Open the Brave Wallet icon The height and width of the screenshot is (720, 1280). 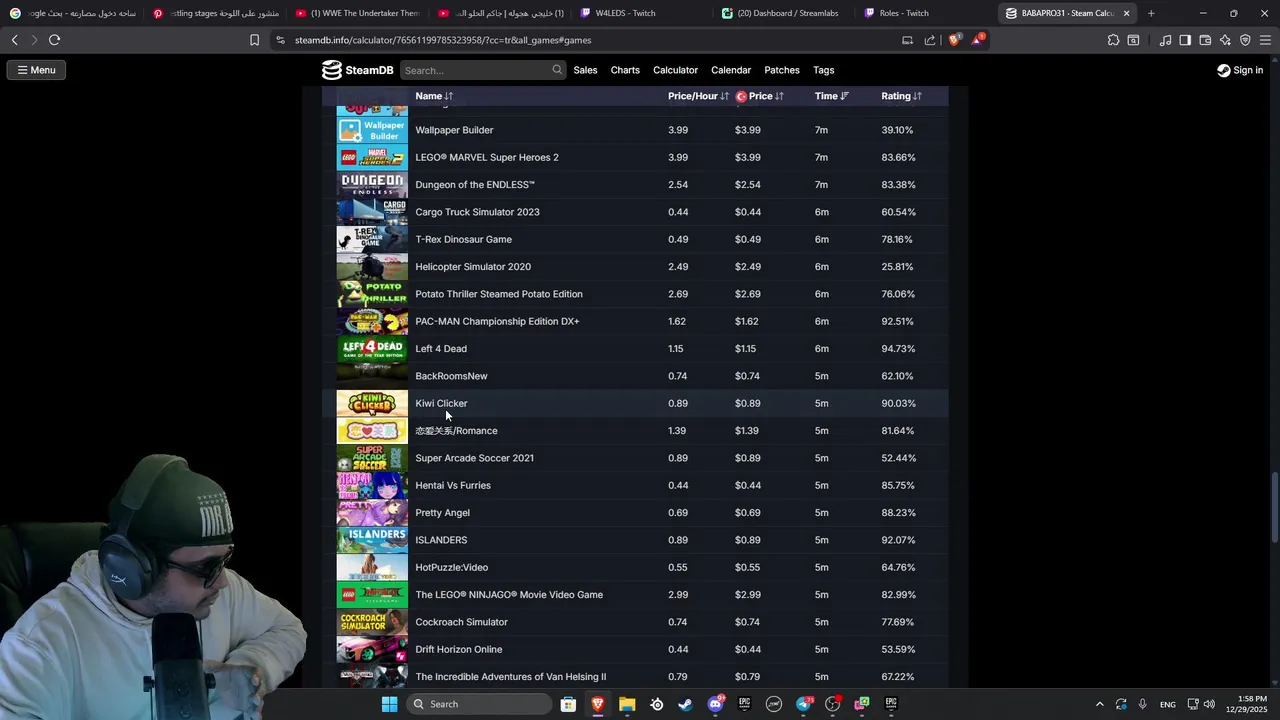(1205, 40)
